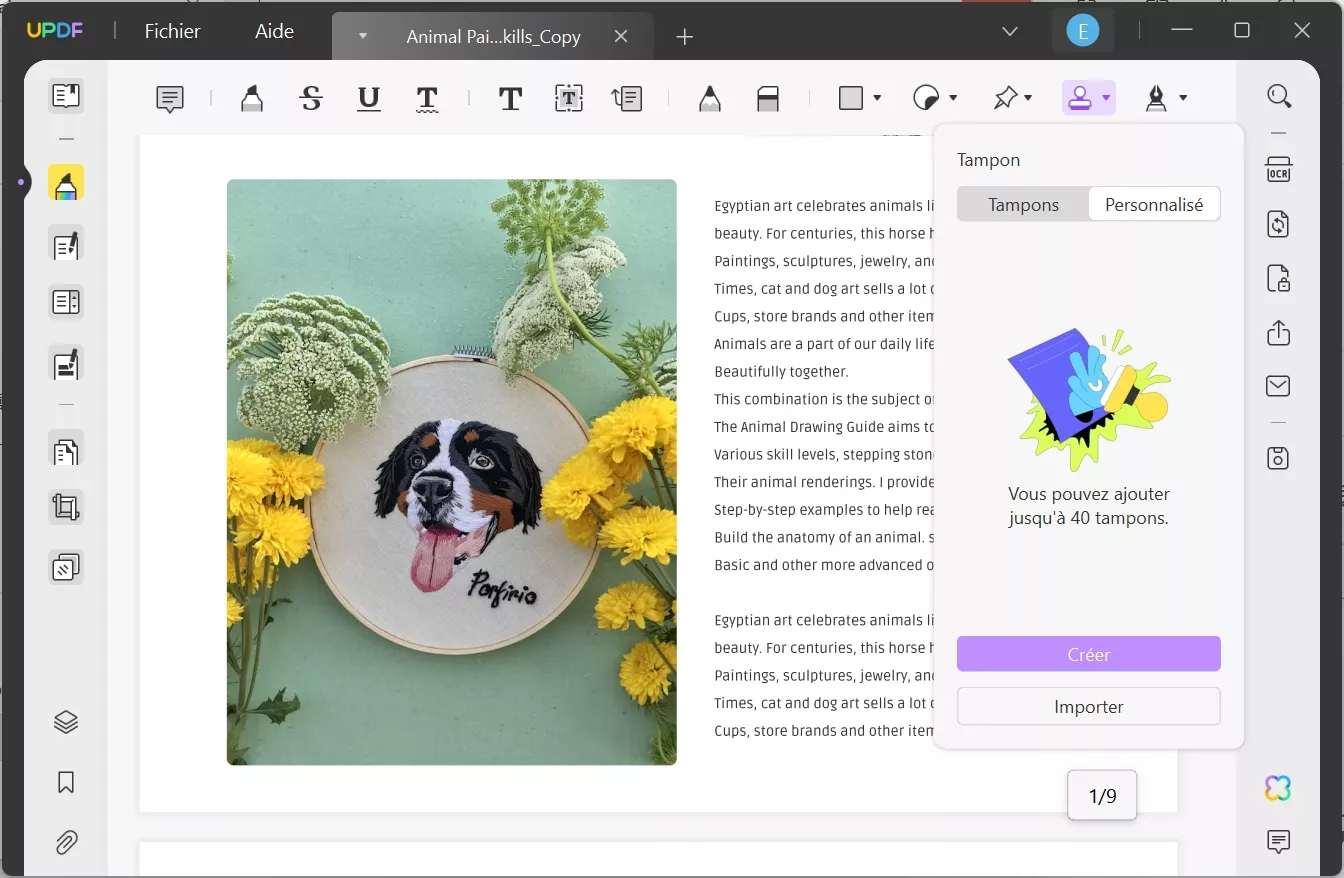
Task: Select the sticky note comment tool
Action: (170, 98)
